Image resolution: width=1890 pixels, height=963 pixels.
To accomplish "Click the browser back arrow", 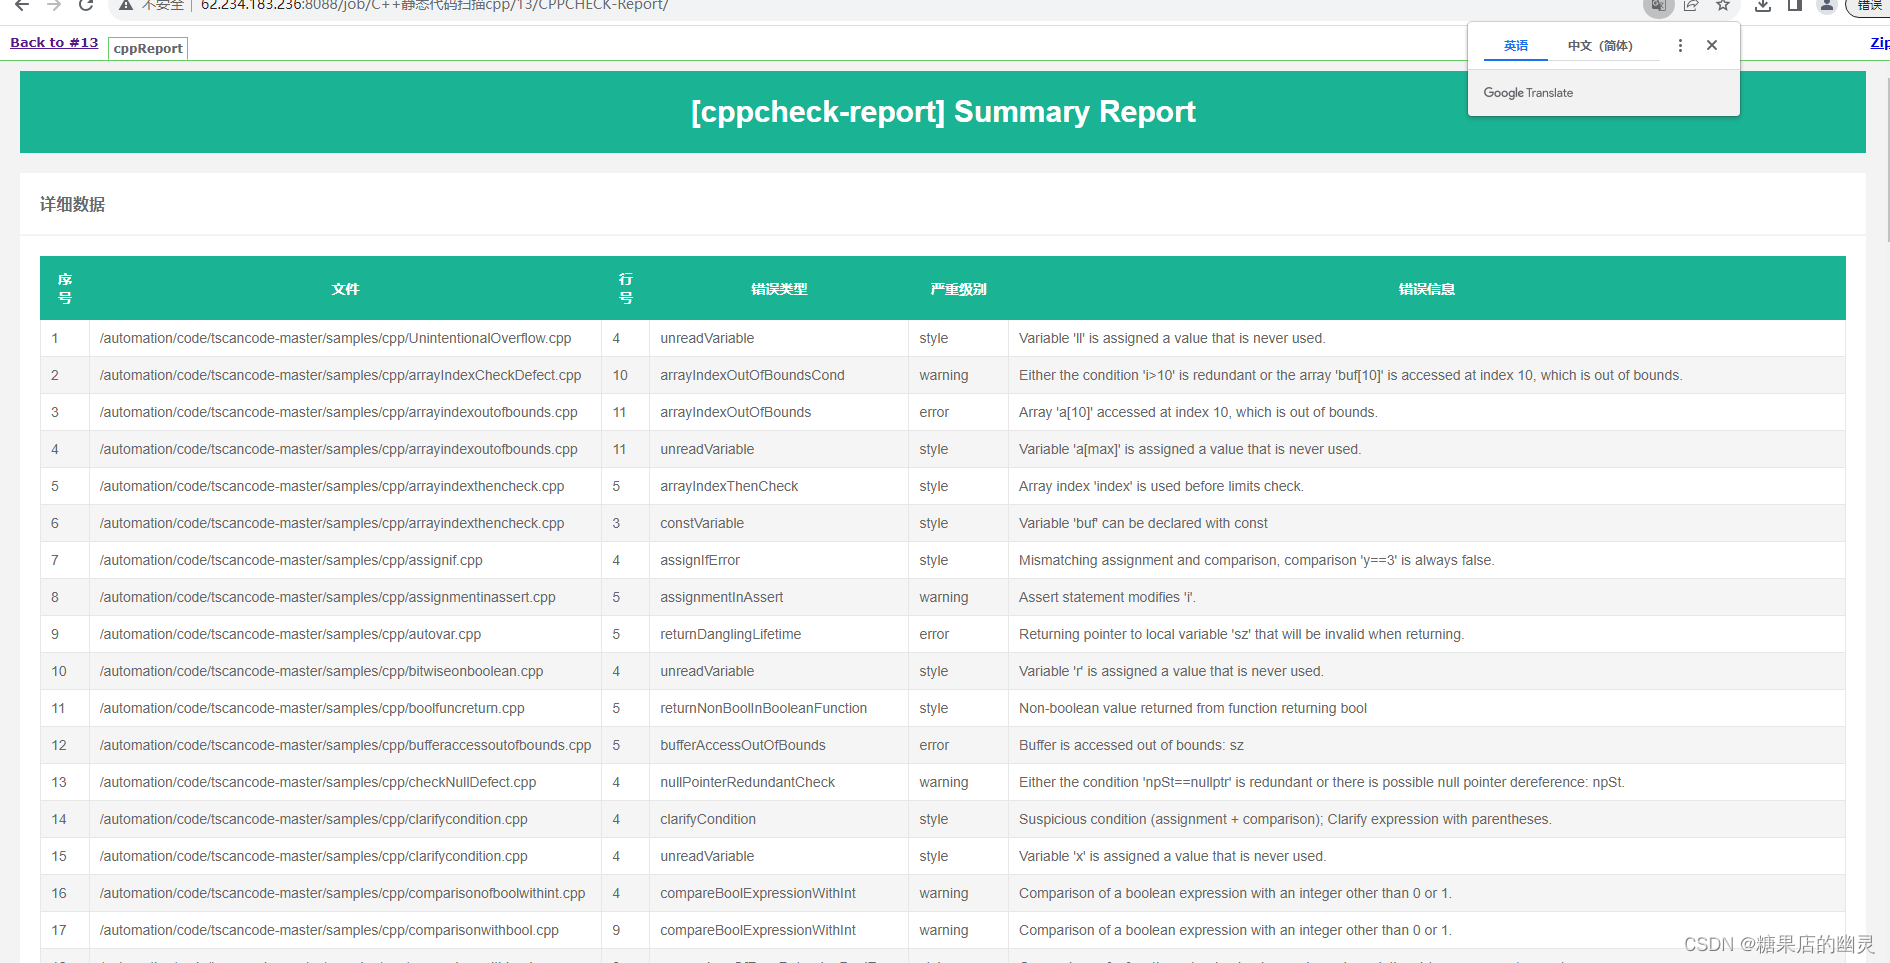I will pos(22,5).
